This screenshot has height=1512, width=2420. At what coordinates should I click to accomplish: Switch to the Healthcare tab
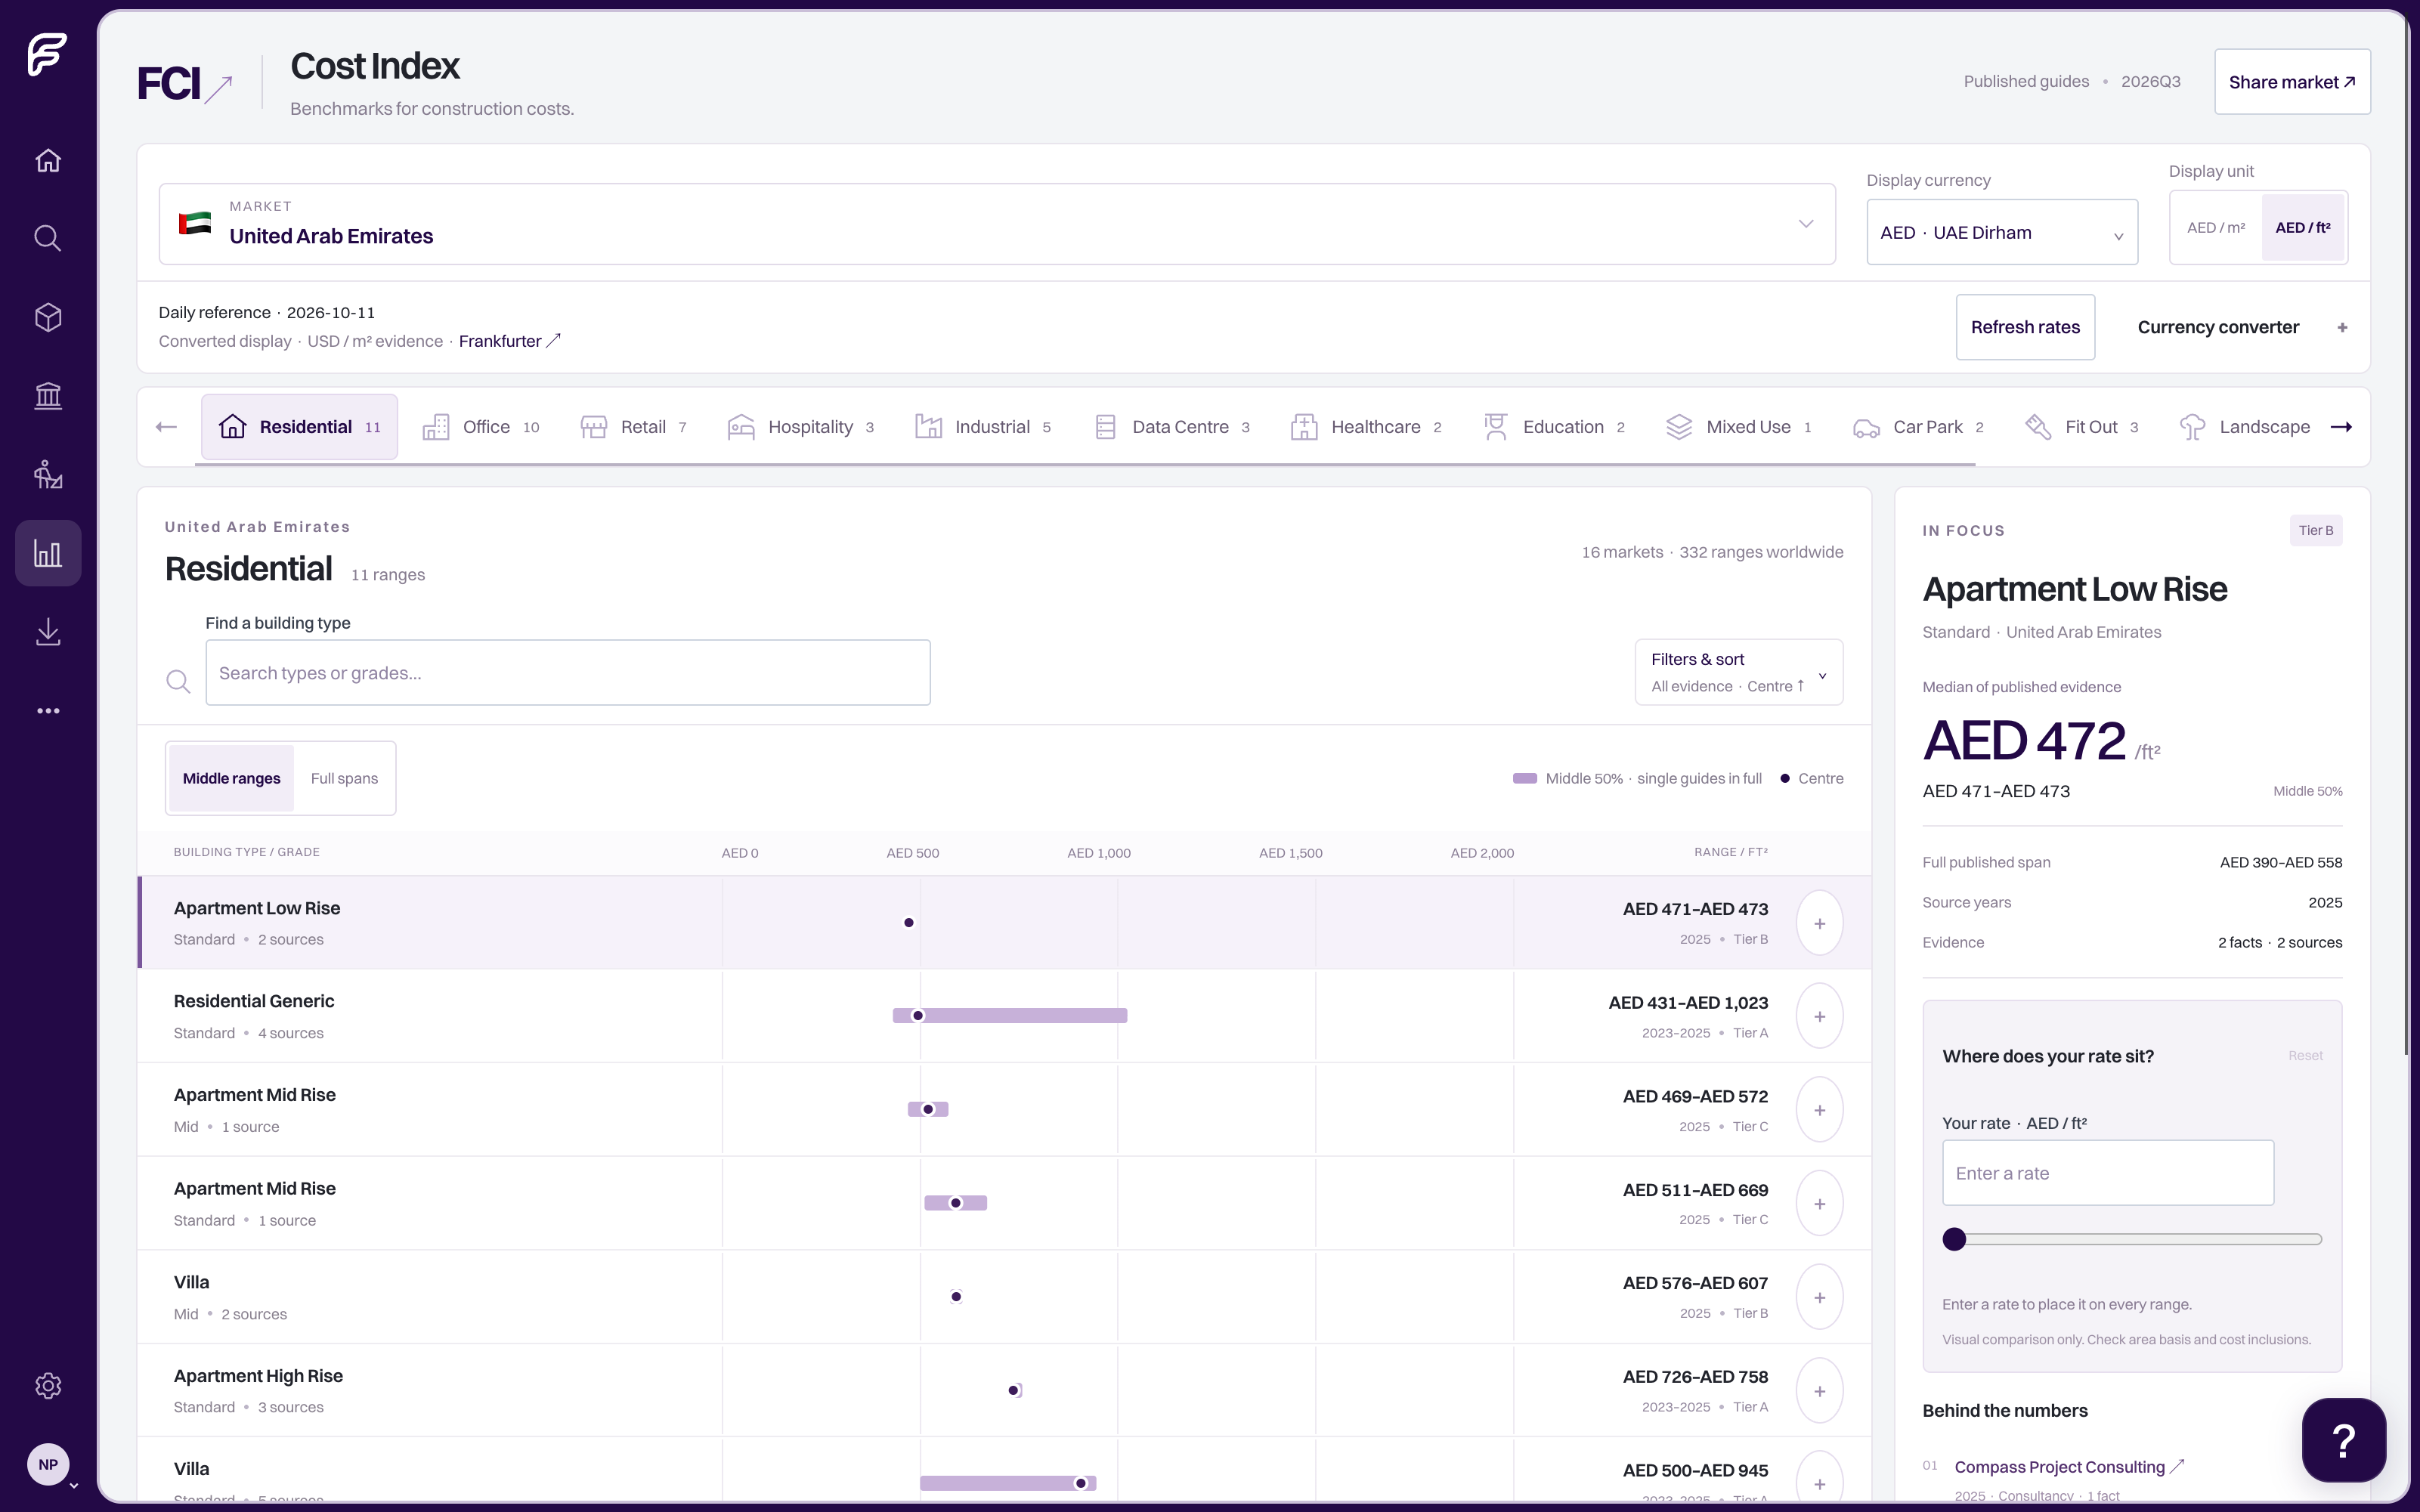pyautogui.click(x=1366, y=427)
